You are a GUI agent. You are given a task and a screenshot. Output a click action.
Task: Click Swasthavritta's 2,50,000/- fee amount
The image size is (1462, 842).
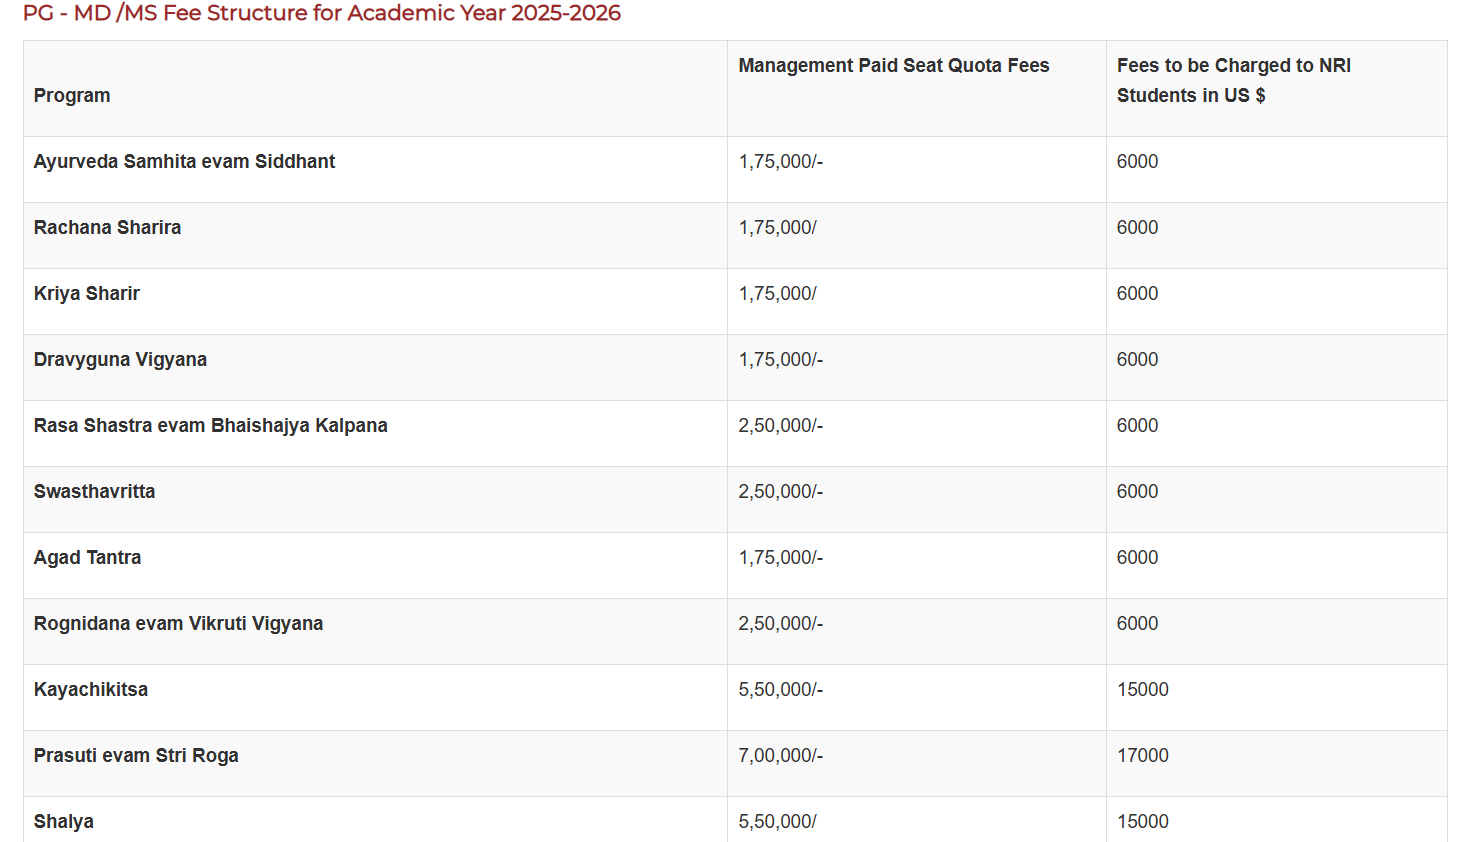[x=780, y=492]
